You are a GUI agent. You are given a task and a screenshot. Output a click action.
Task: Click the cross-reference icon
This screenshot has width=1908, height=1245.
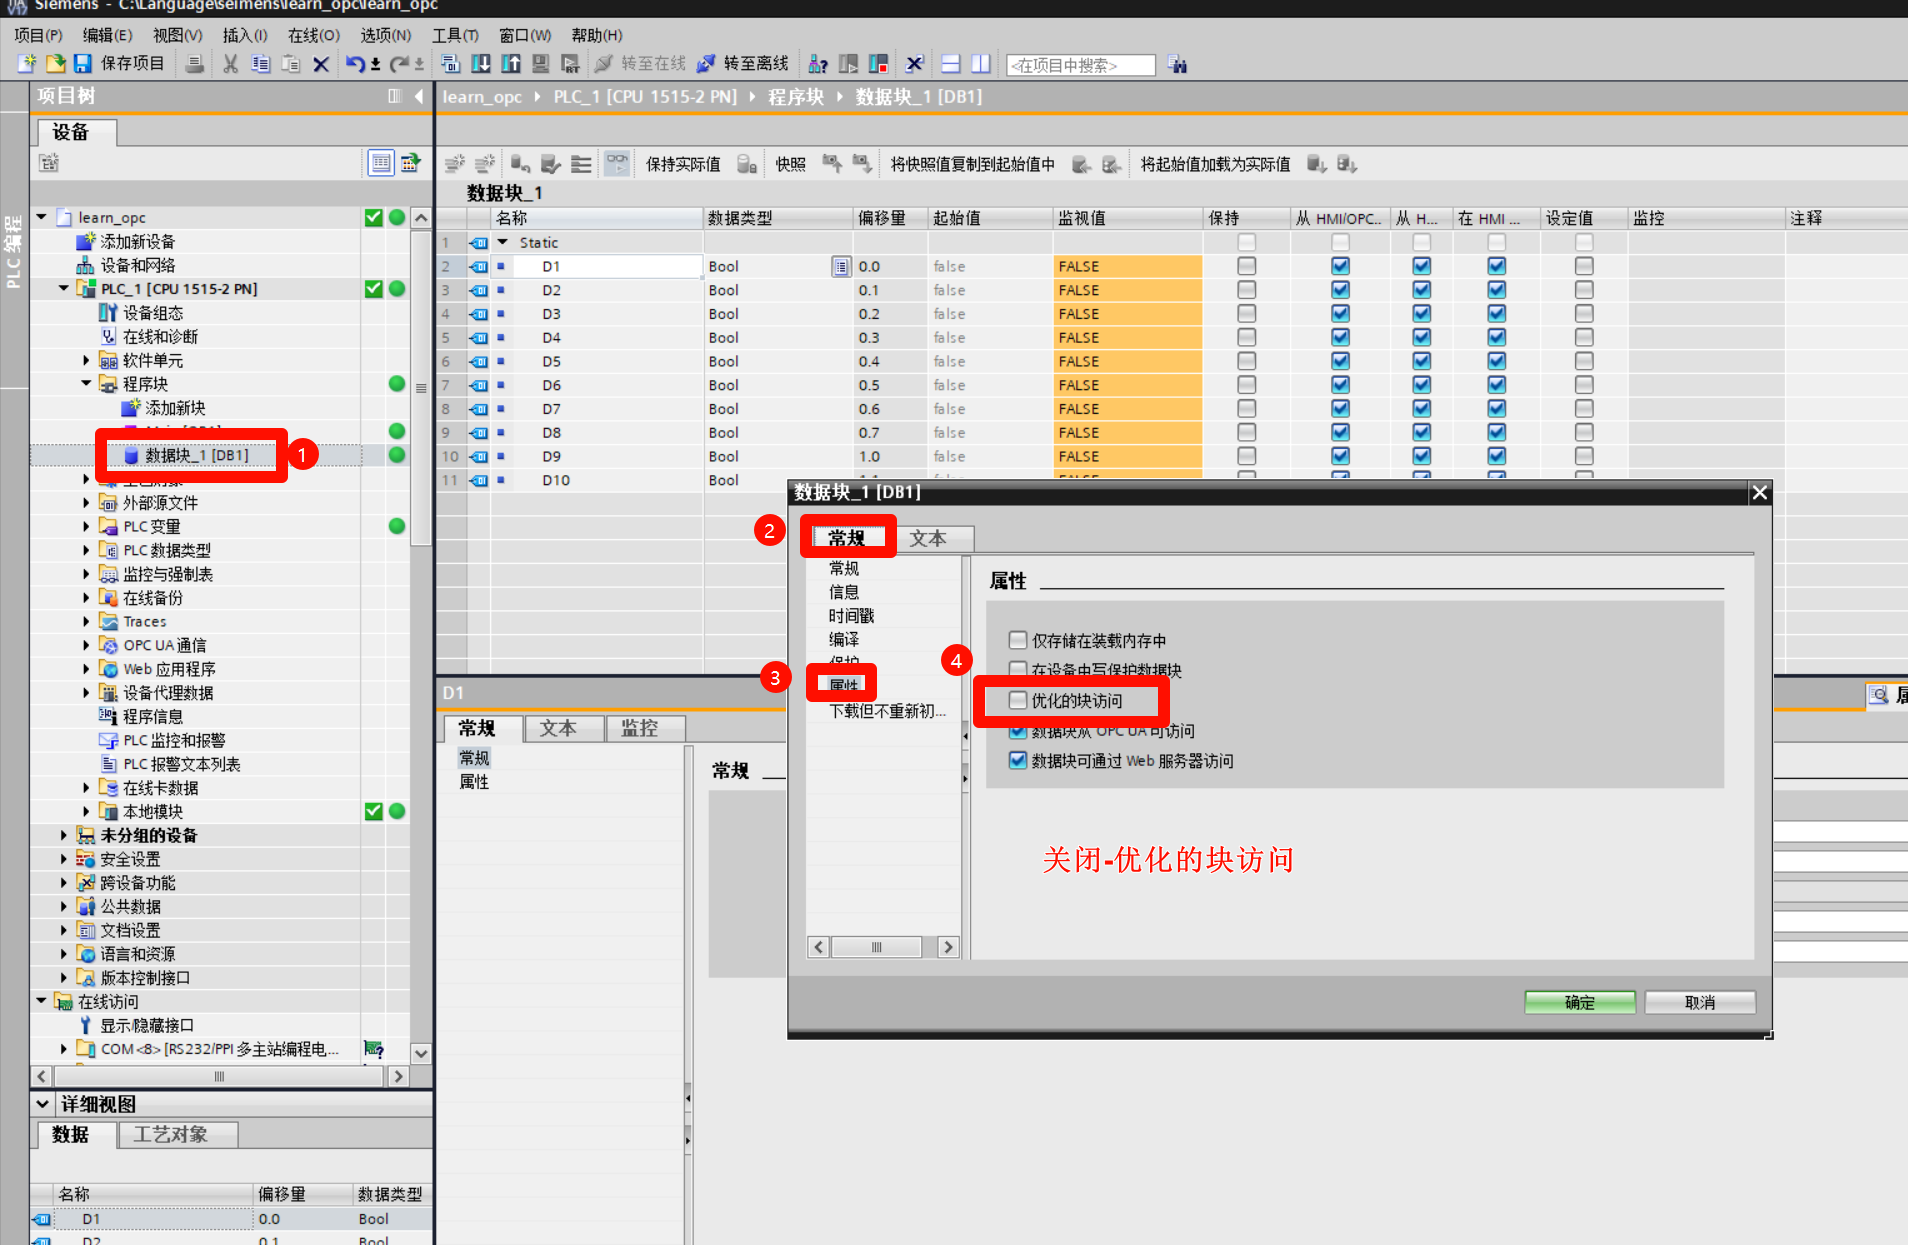coord(914,64)
